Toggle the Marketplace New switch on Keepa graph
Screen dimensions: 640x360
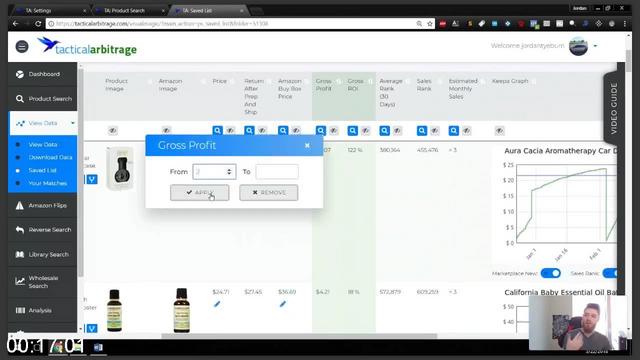pos(551,273)
